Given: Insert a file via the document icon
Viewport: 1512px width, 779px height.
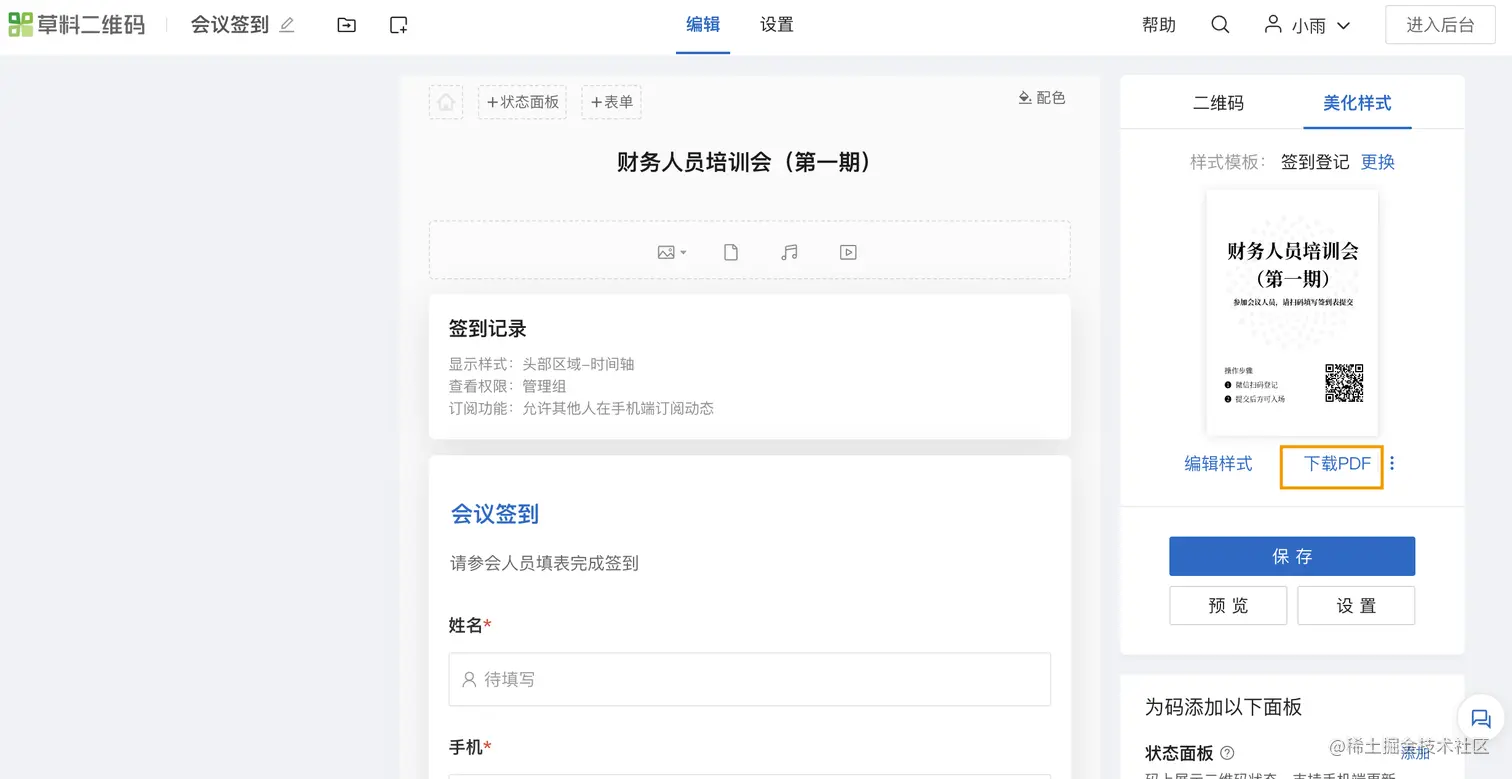Looking at the screenshot, I should point(731,252).
